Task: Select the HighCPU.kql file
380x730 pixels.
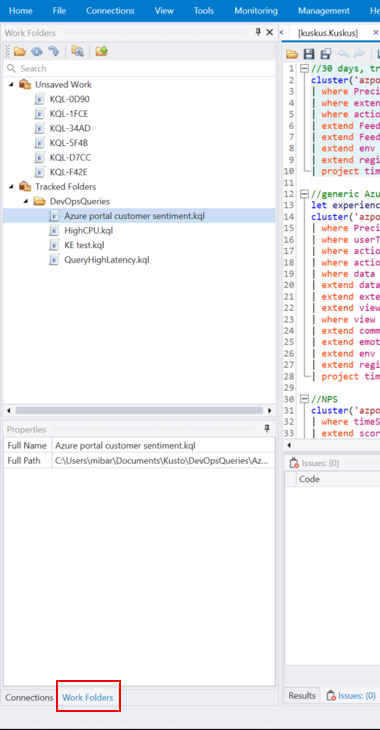Action: pos(88,230)
